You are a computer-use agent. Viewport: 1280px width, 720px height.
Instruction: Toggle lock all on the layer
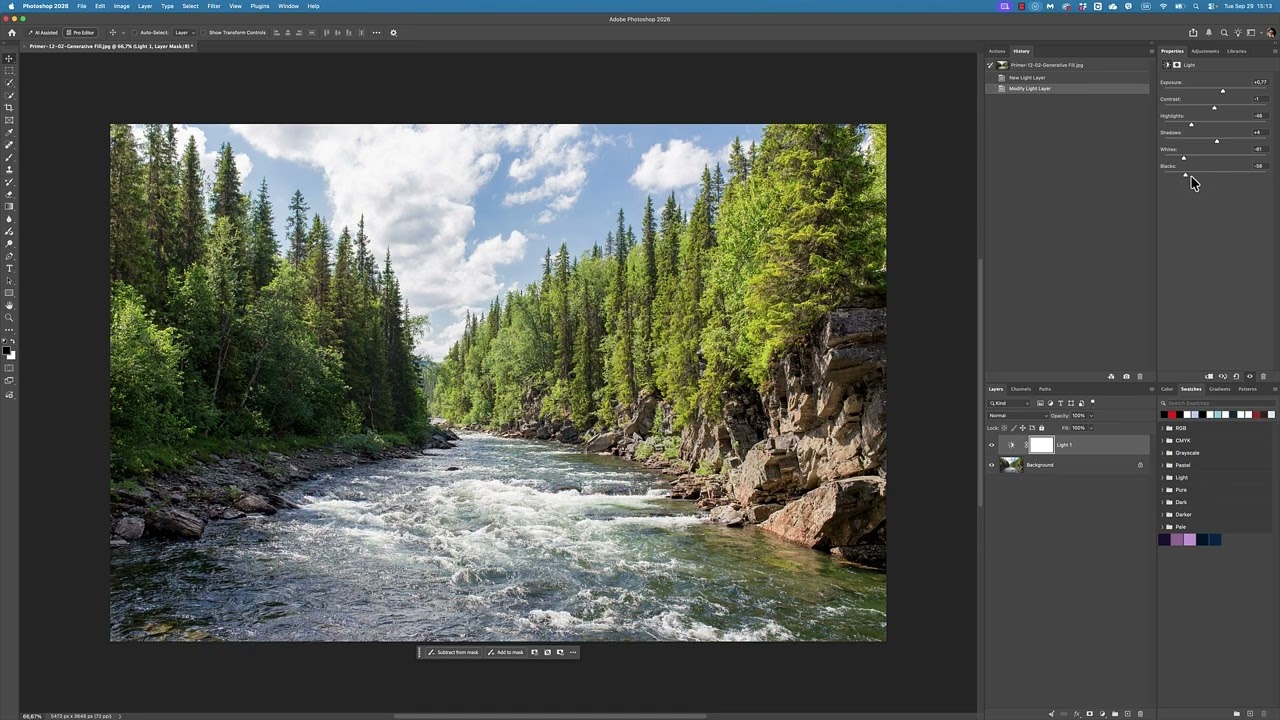(1041, 428)
